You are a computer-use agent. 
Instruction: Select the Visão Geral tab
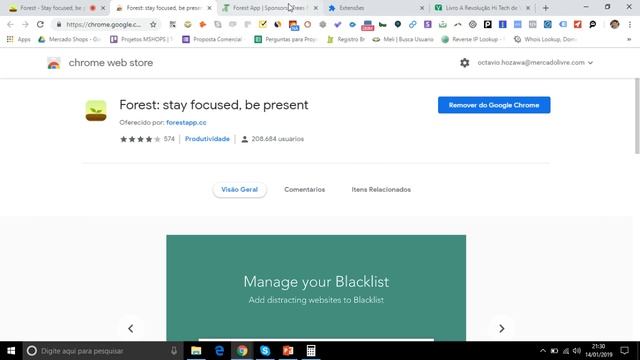coord(240,189)
